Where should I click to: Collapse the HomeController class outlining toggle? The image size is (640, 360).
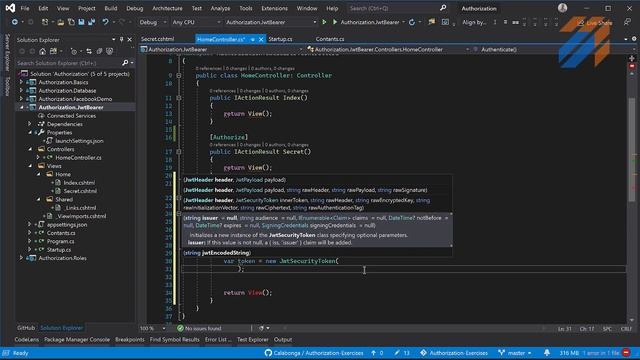pyautogui.click(x=179, y=76)
